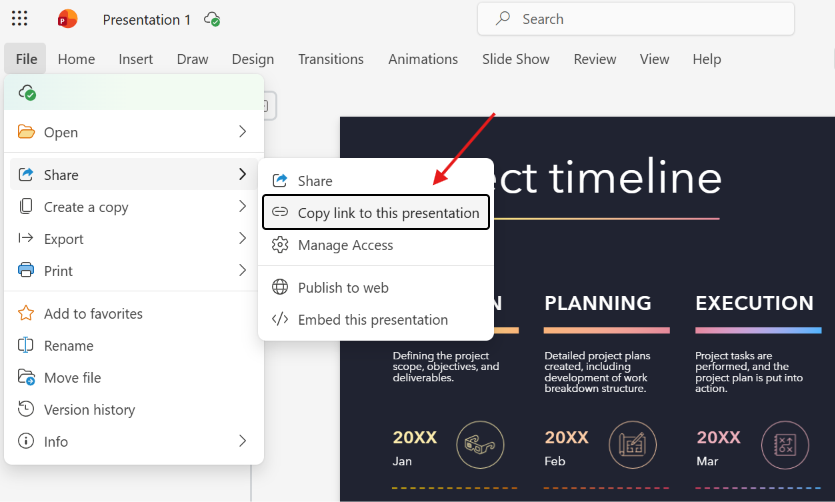Click the Version history clock icon
The height and width of the screenshot is (502, 835).
[x=26, y=409]
